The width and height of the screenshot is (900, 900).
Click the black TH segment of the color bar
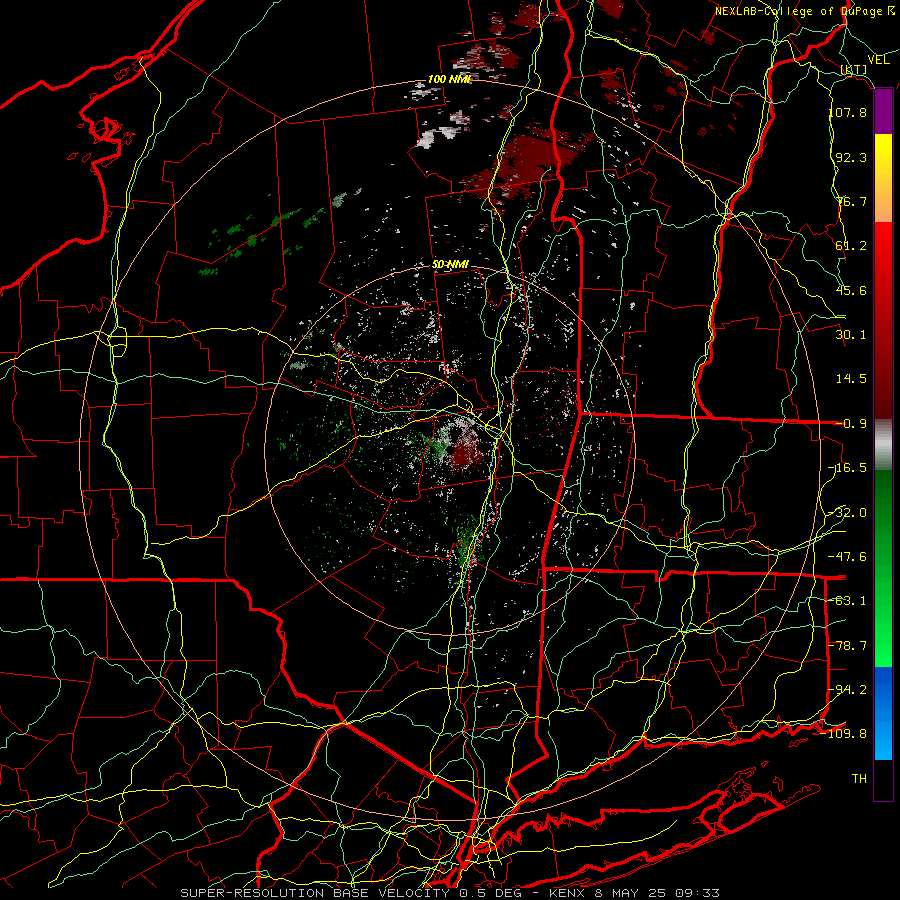[x=883, y=779]
